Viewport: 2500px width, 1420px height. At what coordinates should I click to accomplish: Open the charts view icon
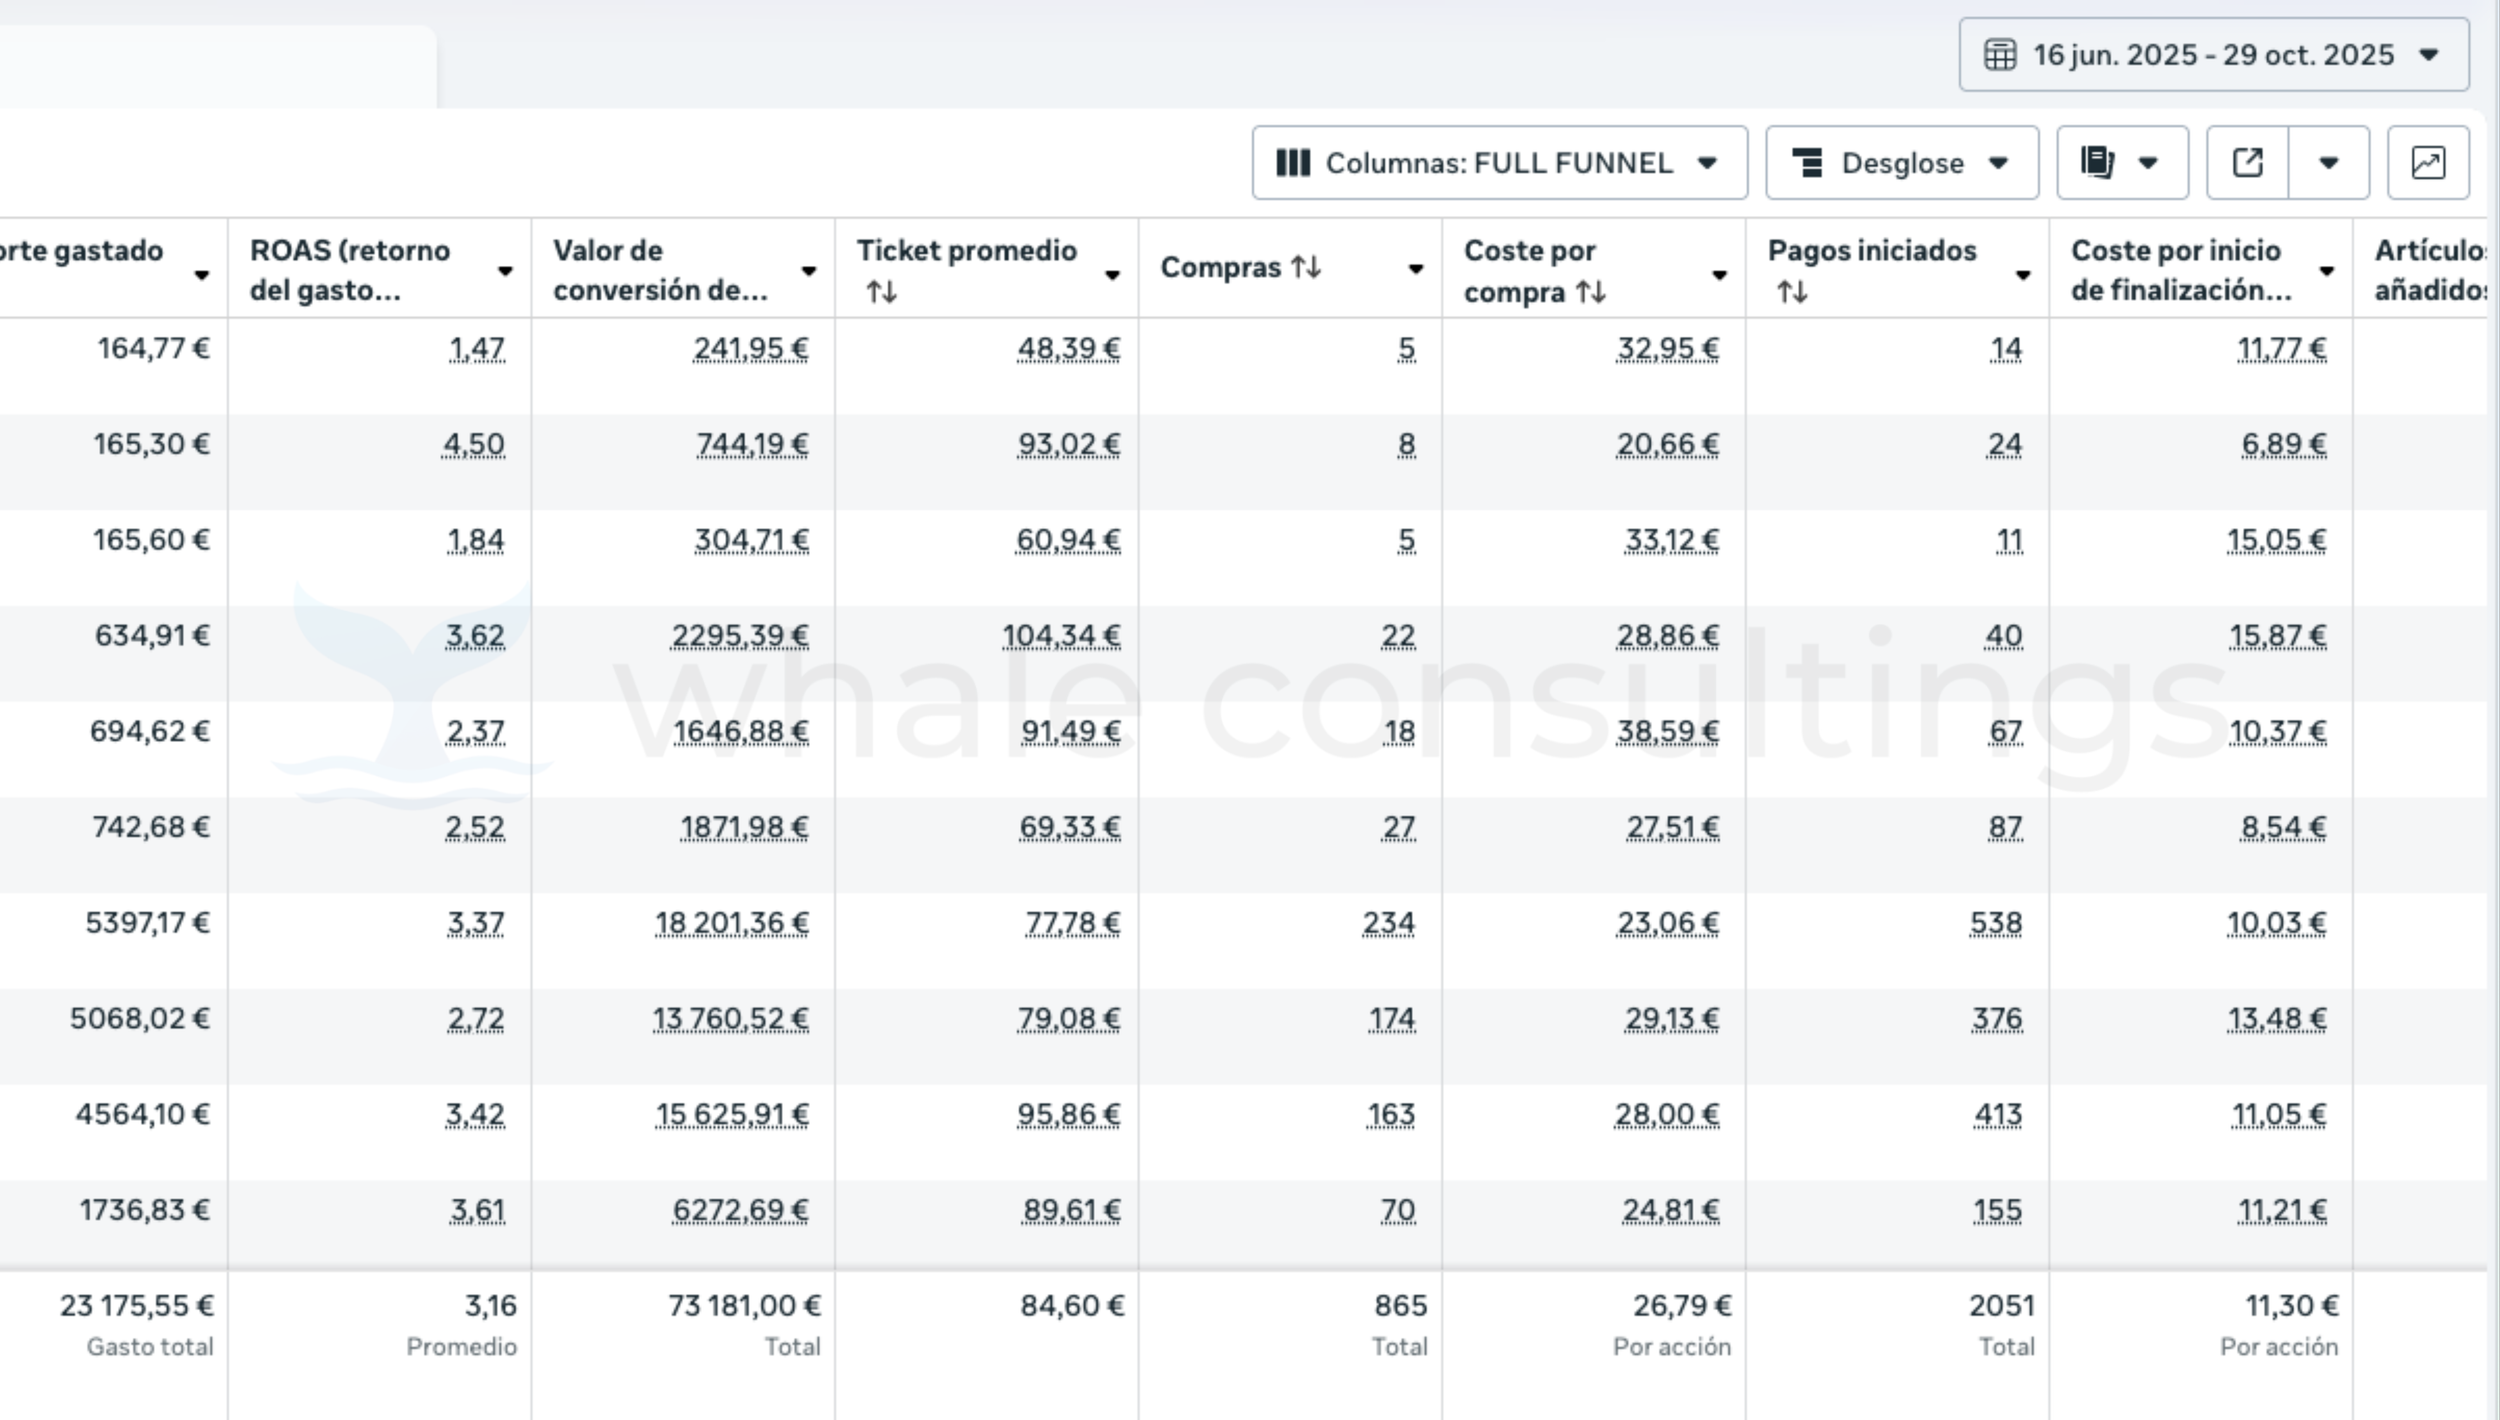coord(2428,163)
